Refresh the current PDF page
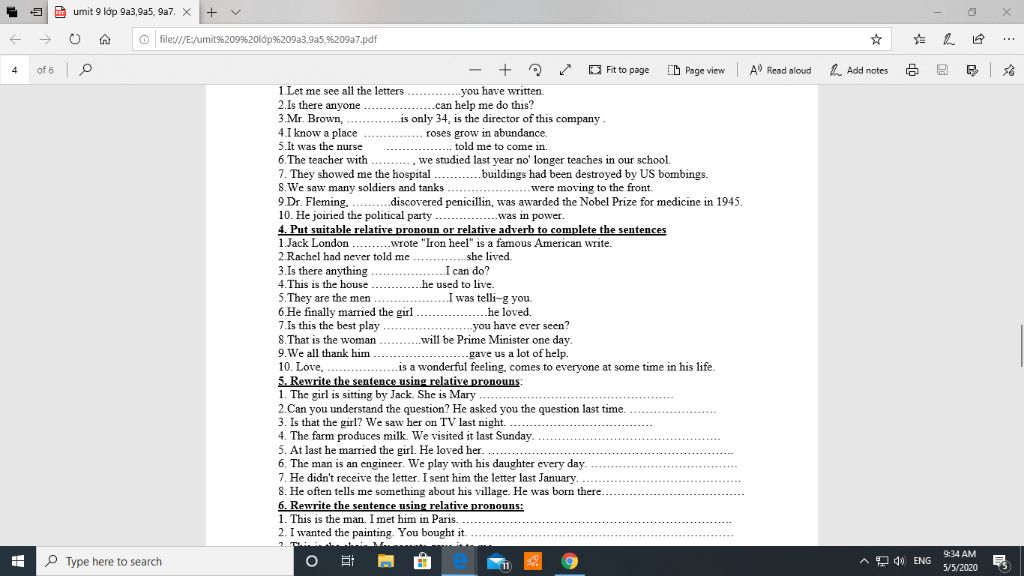This screenshot has height=576, width=1024. point(74,39)
